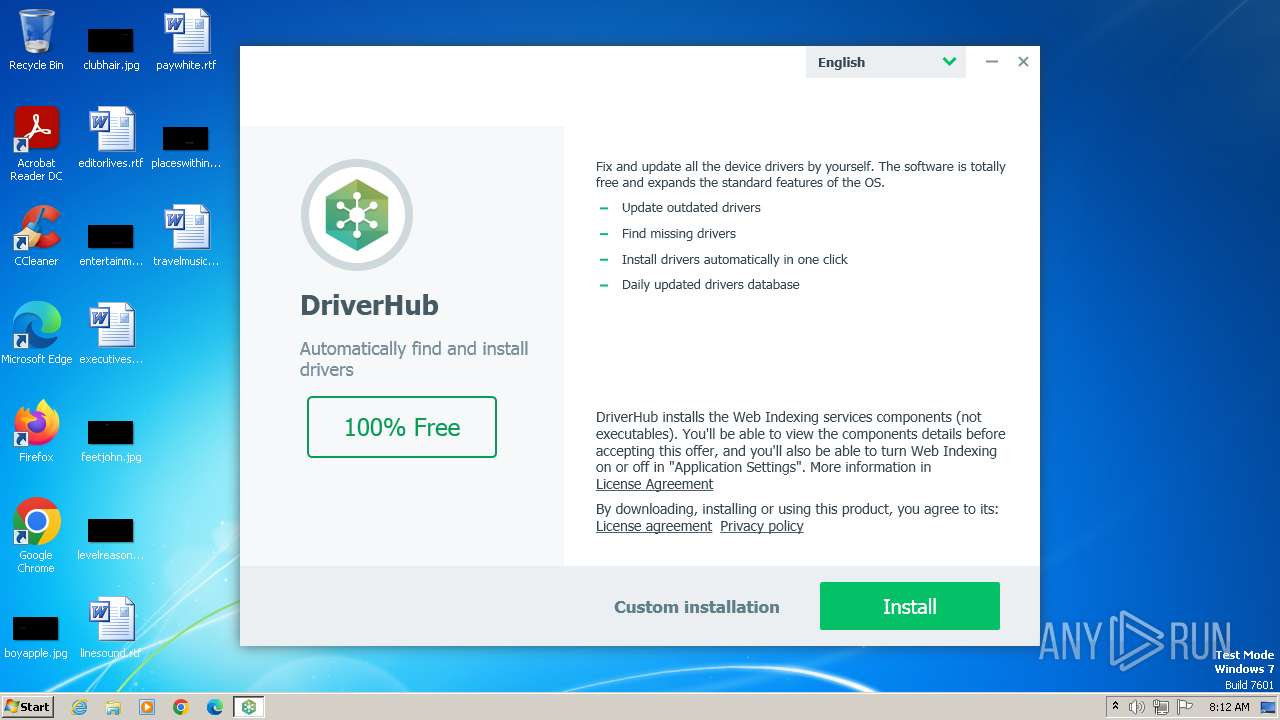This screenshot has height=720, width=1280.
Task: Select Acrobat Reader DC desktop icon
Action: coord(36,144)
